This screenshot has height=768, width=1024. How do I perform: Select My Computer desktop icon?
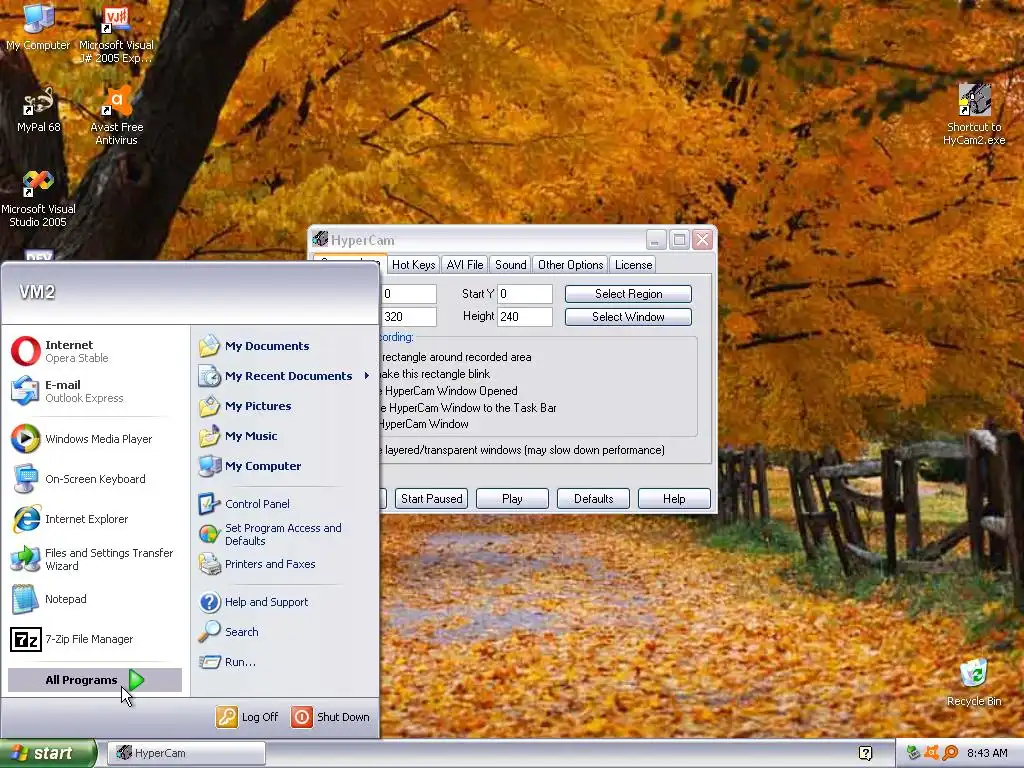pyautogui.click(x=38, y=28)
